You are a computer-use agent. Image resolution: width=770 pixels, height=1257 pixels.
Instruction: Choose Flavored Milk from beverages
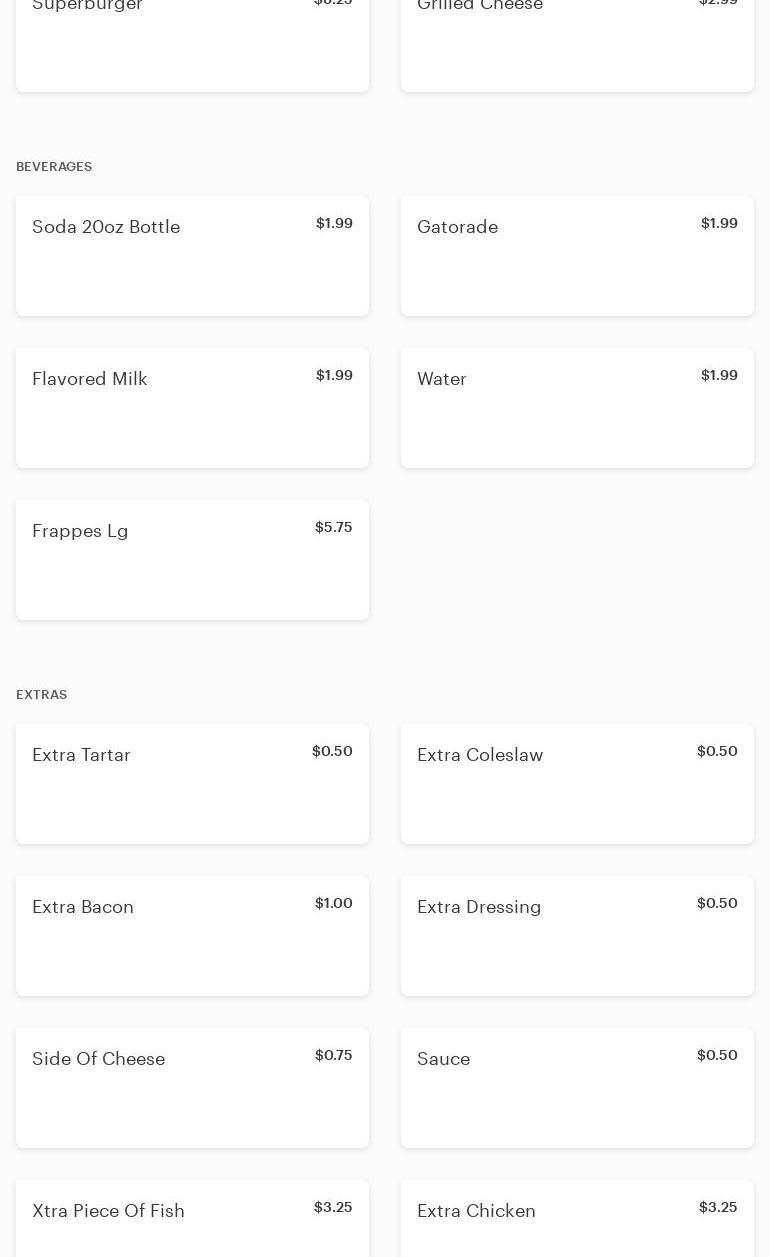click(192, 408)
